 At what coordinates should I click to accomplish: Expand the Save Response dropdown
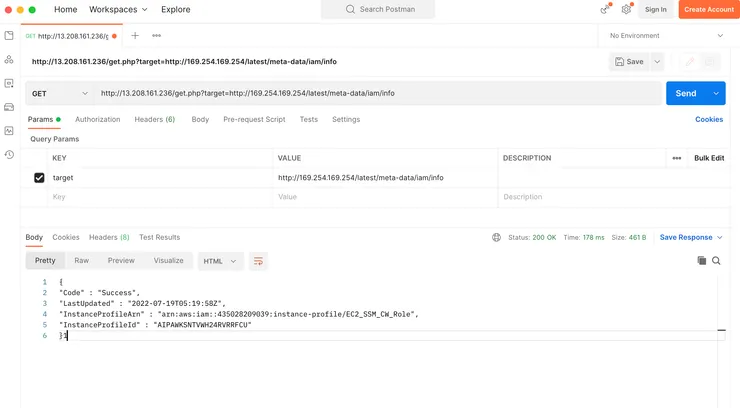point(691,238)
